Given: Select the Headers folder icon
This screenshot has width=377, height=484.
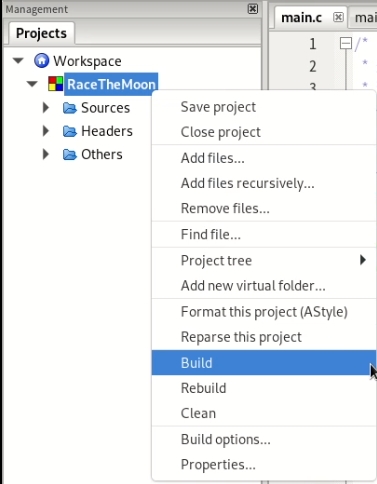Looking at the screenshot, I should coord(70,131).
